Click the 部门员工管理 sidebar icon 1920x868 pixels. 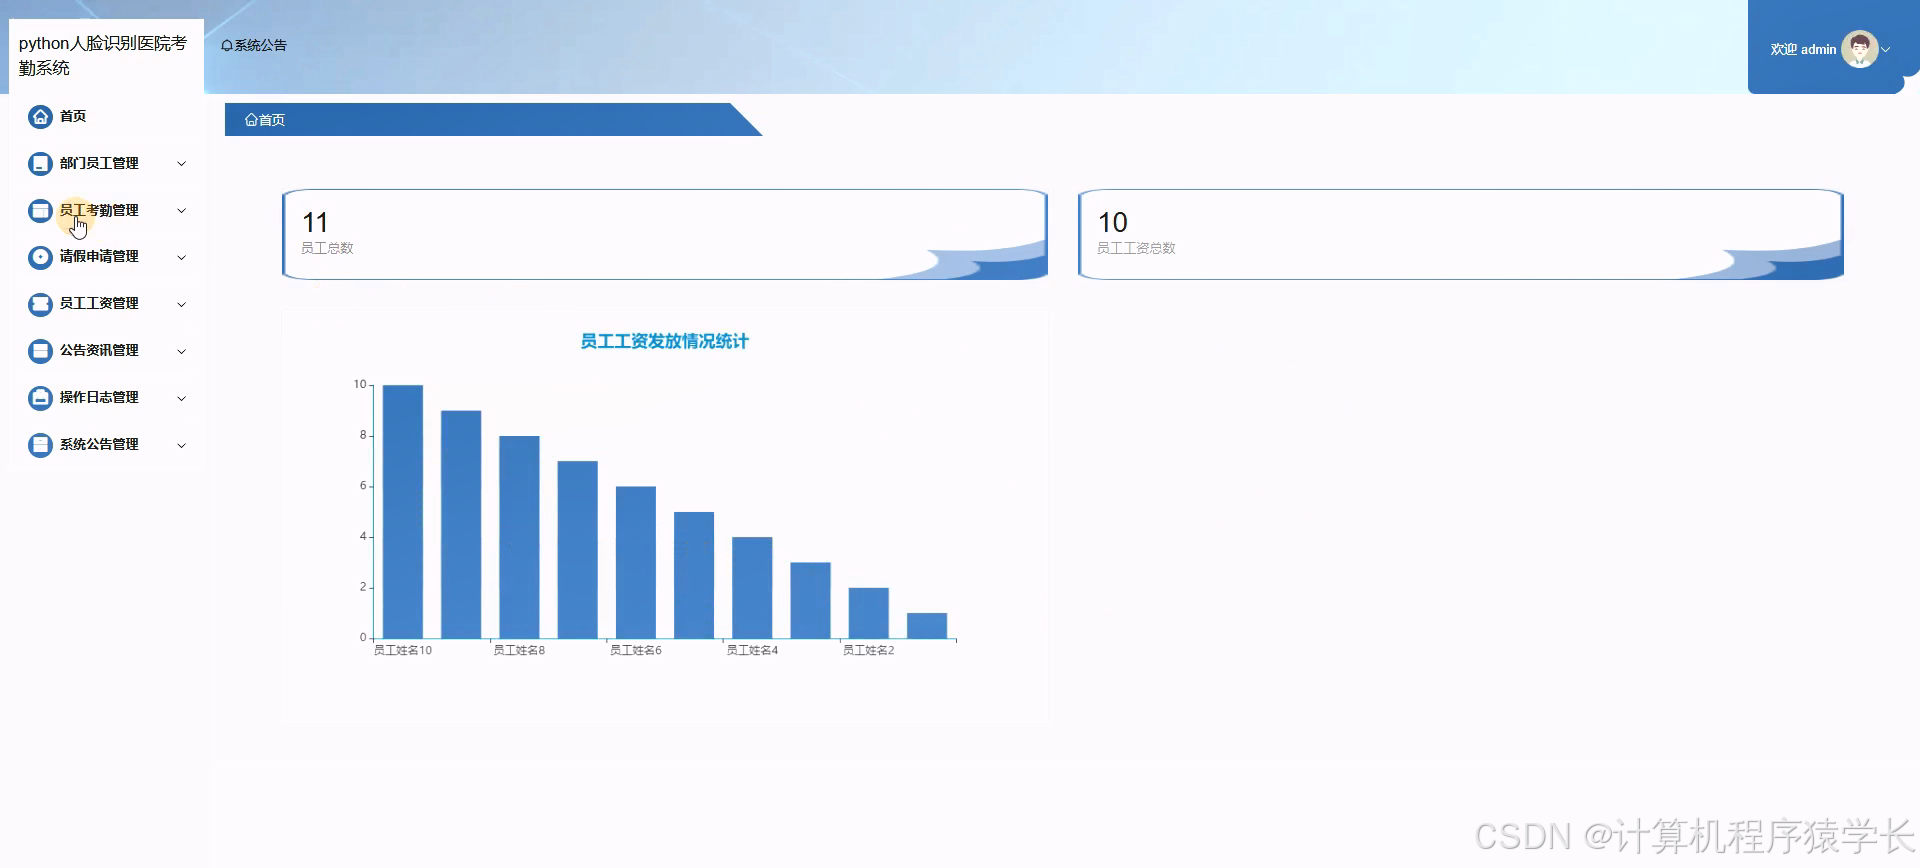[40, 164]
